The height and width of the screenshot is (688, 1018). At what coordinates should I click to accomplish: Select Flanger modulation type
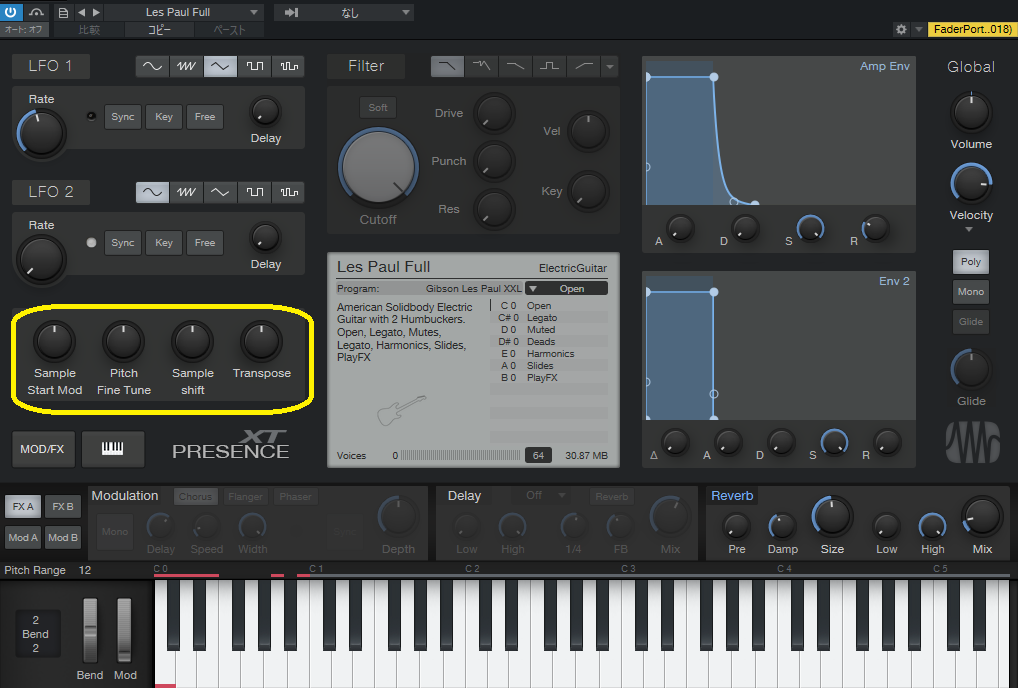[245, 497]
